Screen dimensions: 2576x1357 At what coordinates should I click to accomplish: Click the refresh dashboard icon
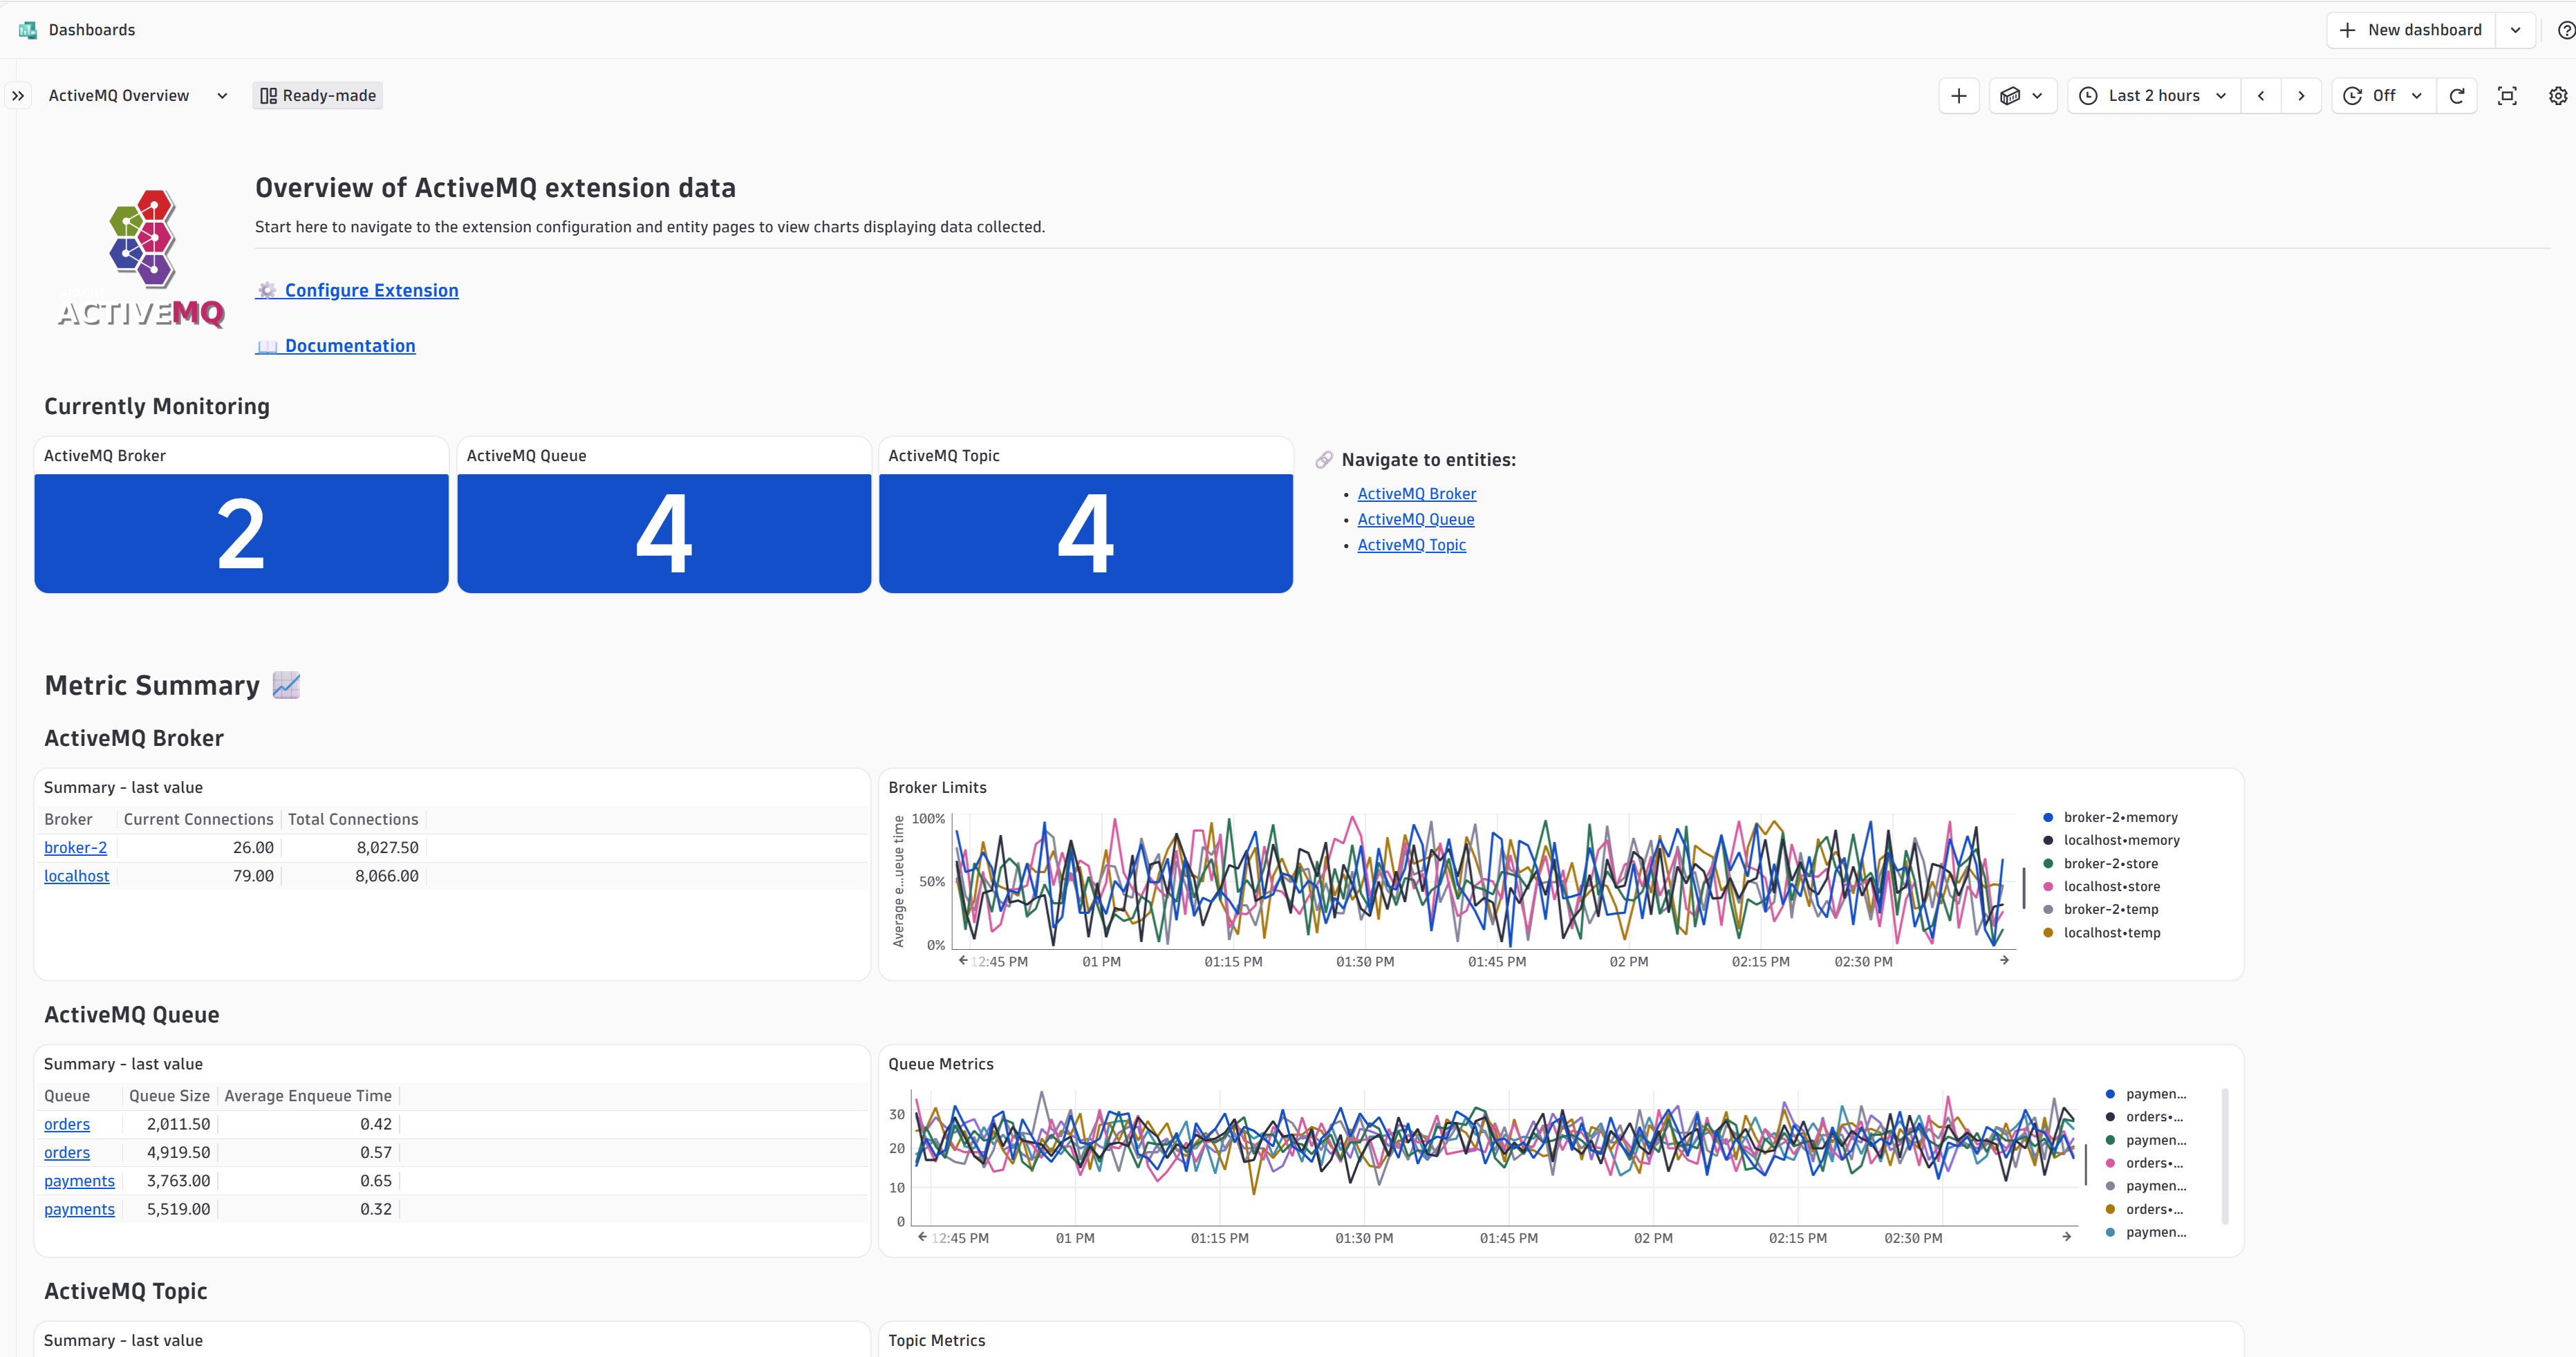(2456, 96)
